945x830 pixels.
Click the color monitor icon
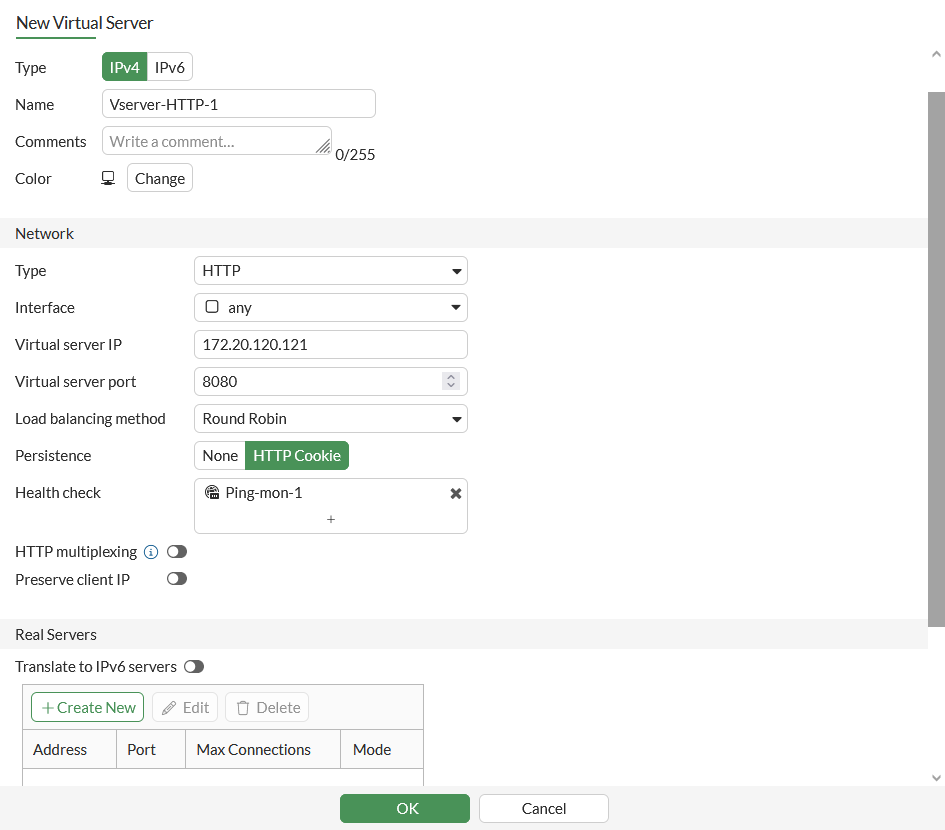pos(108,178)
